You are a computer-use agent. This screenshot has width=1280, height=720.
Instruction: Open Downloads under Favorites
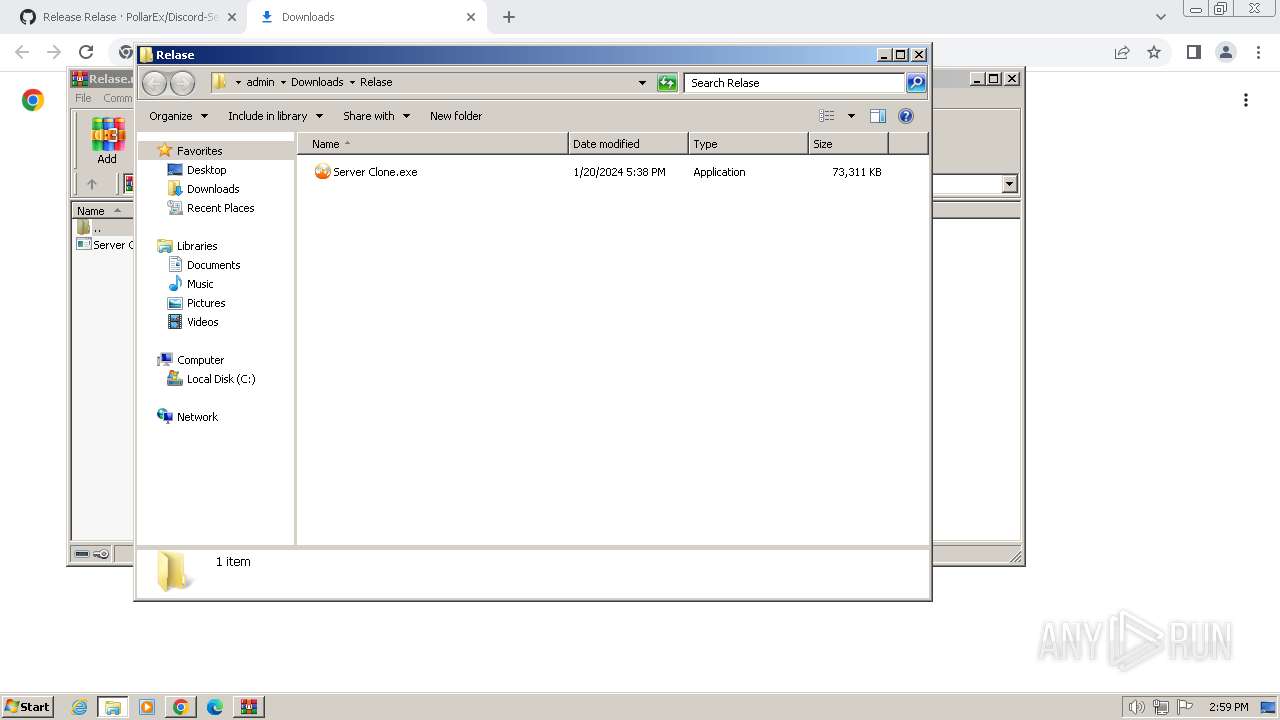[x=213, y=189]
